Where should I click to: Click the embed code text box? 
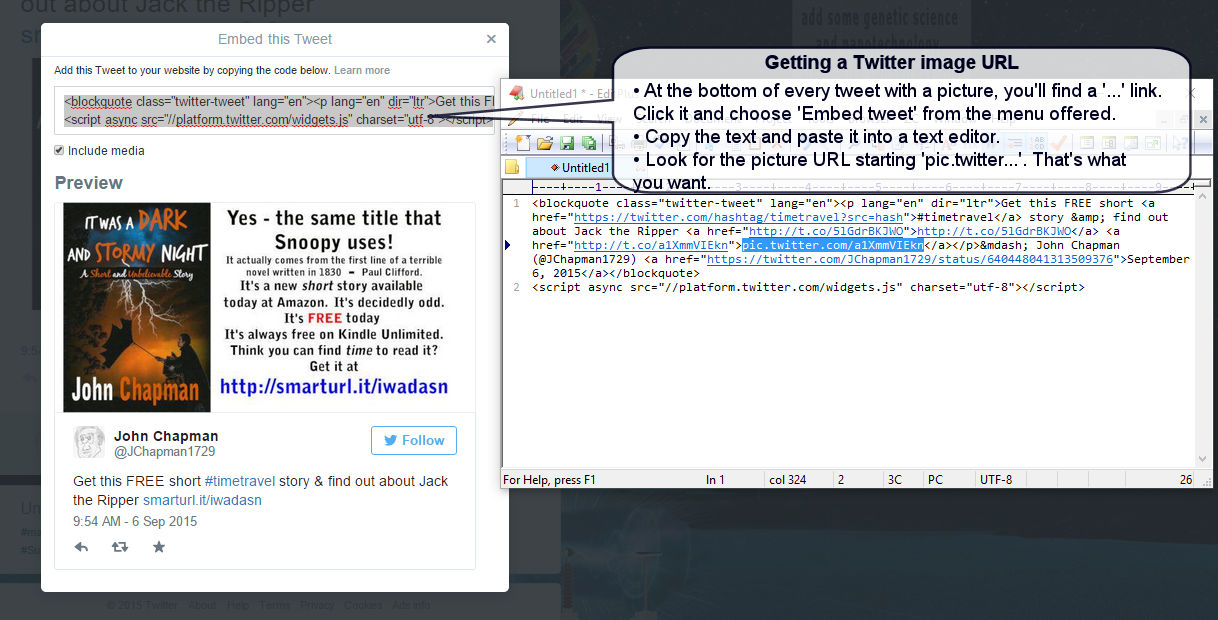tap(274, 110)
